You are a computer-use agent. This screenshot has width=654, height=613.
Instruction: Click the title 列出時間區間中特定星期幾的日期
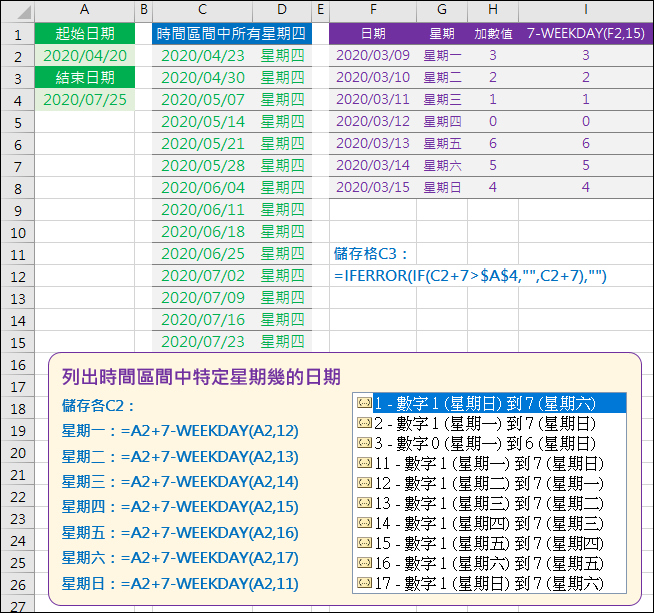tap(201, 377)
